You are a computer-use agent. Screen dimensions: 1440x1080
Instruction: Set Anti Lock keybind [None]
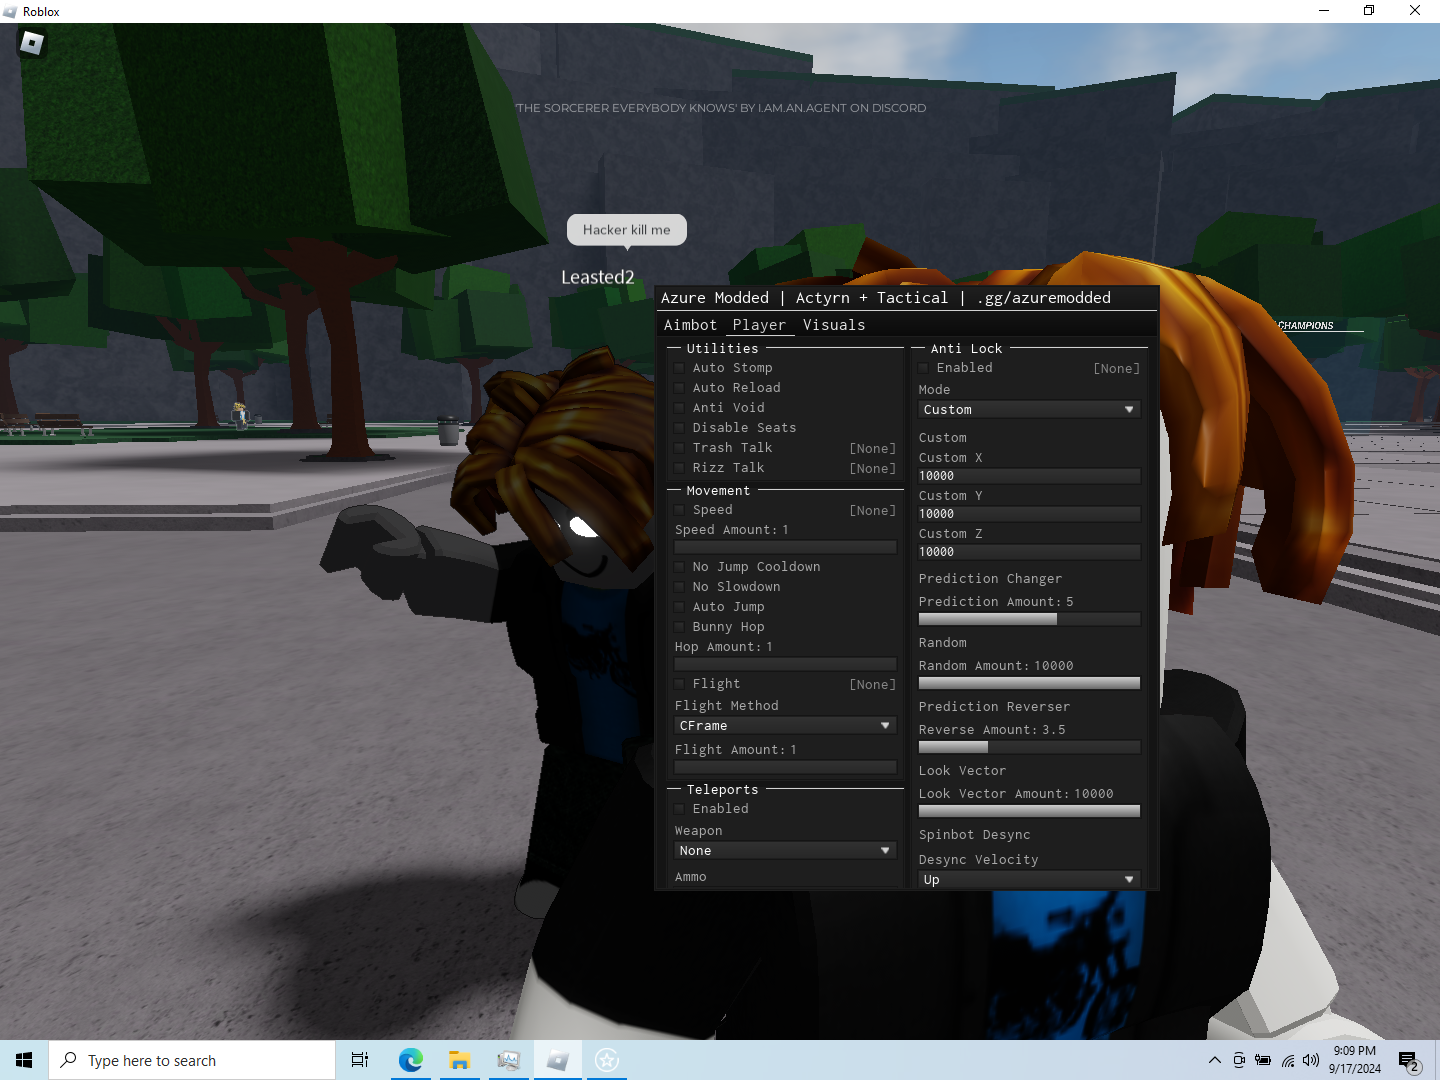(1117, 368)
